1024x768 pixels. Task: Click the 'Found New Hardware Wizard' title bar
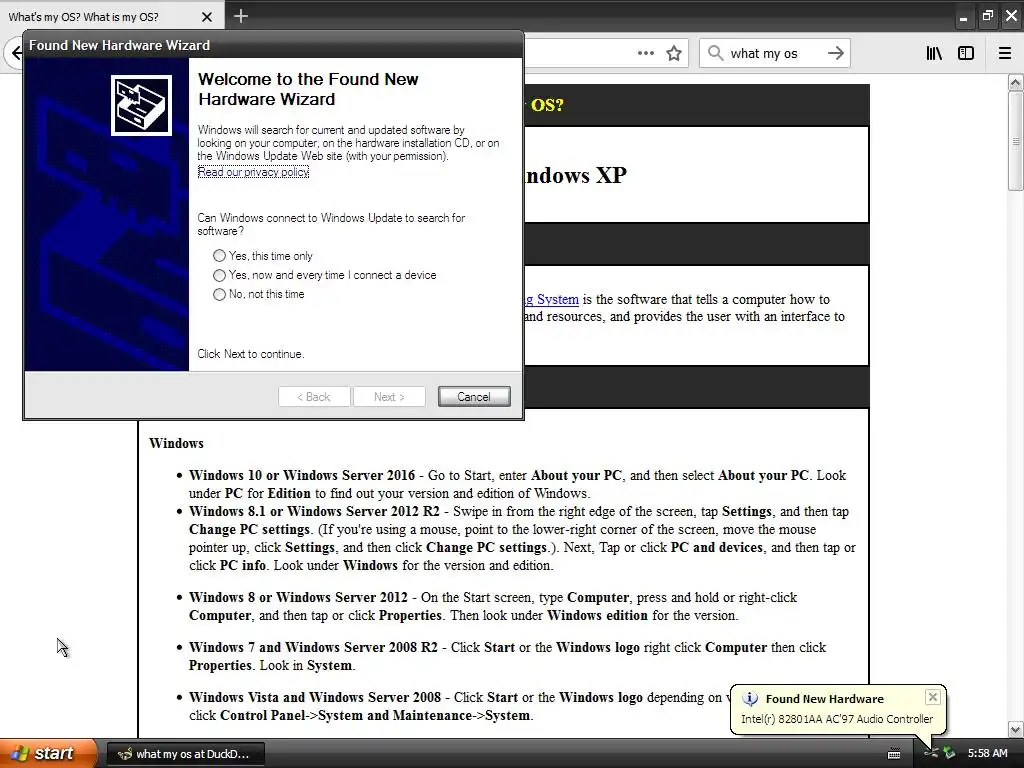pyautogui.click(x=274, y=45)
